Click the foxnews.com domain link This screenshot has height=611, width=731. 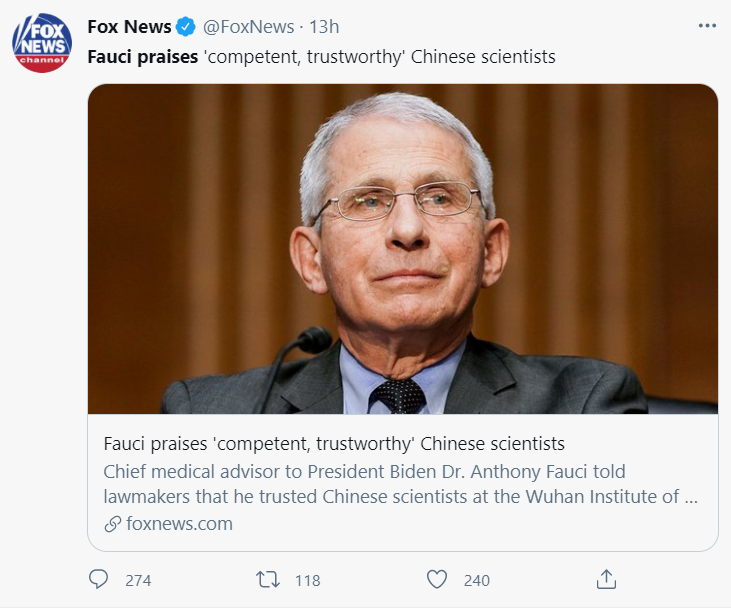coord(179,524)
